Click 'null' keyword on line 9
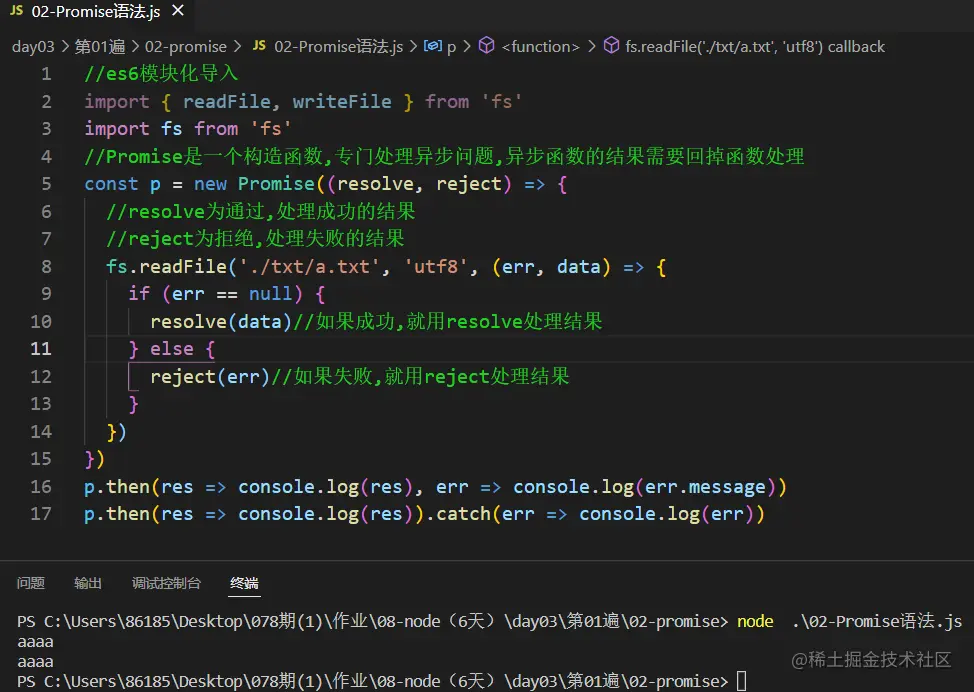This screenshot has width=974, height=692. (x=271, y=294)
